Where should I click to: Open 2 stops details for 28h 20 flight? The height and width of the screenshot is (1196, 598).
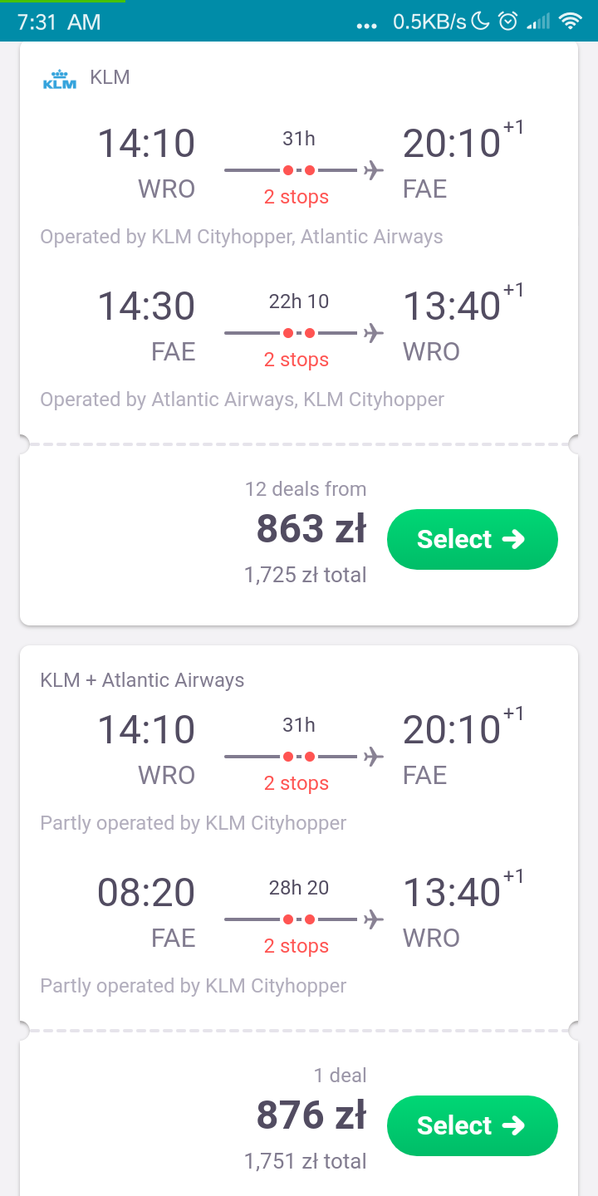[296, 946]
